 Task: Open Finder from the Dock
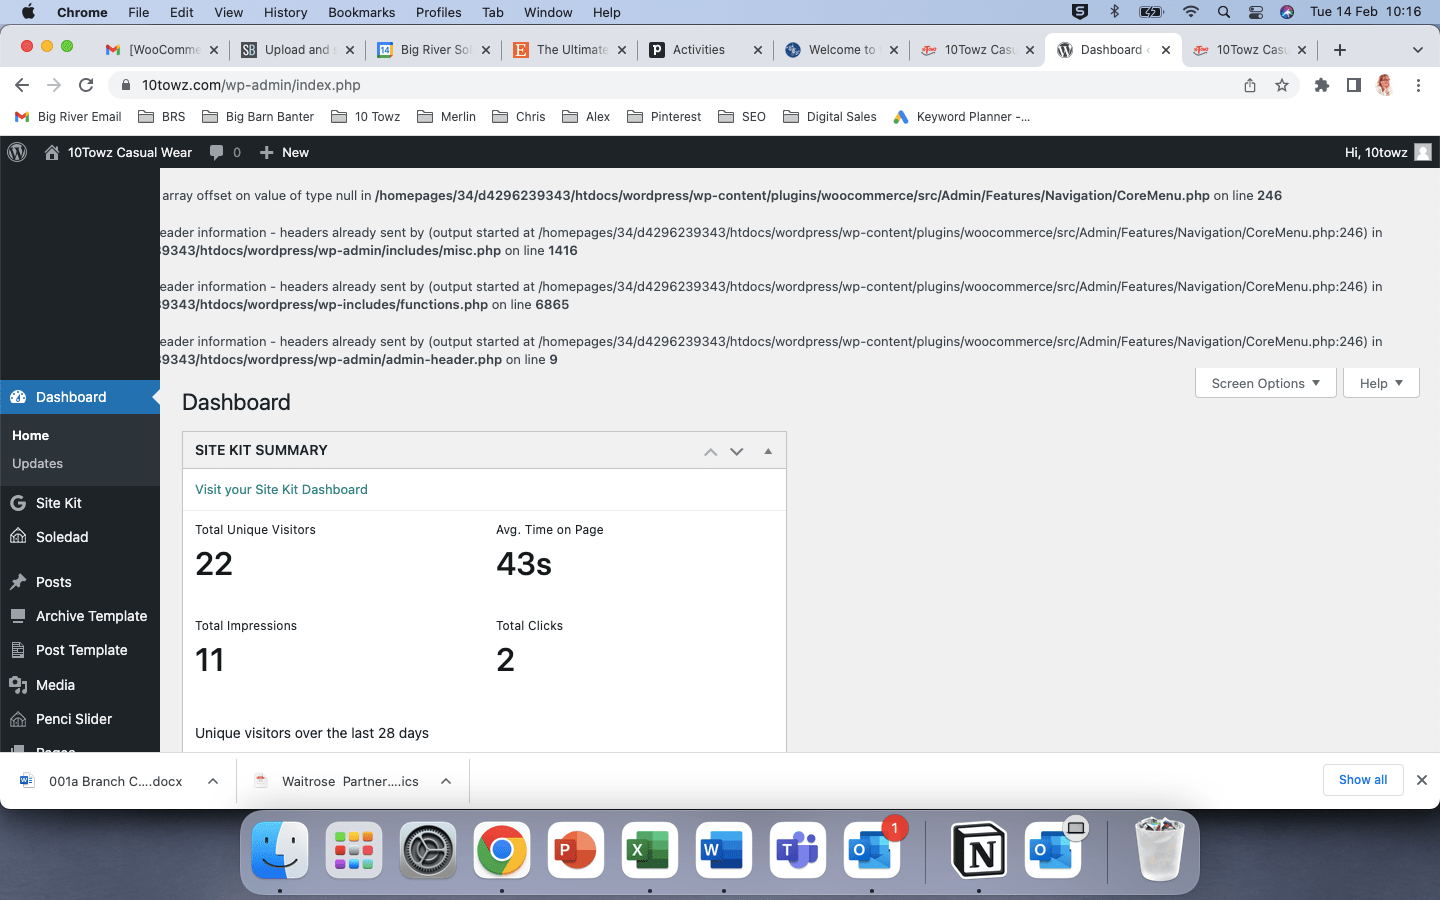280,851
